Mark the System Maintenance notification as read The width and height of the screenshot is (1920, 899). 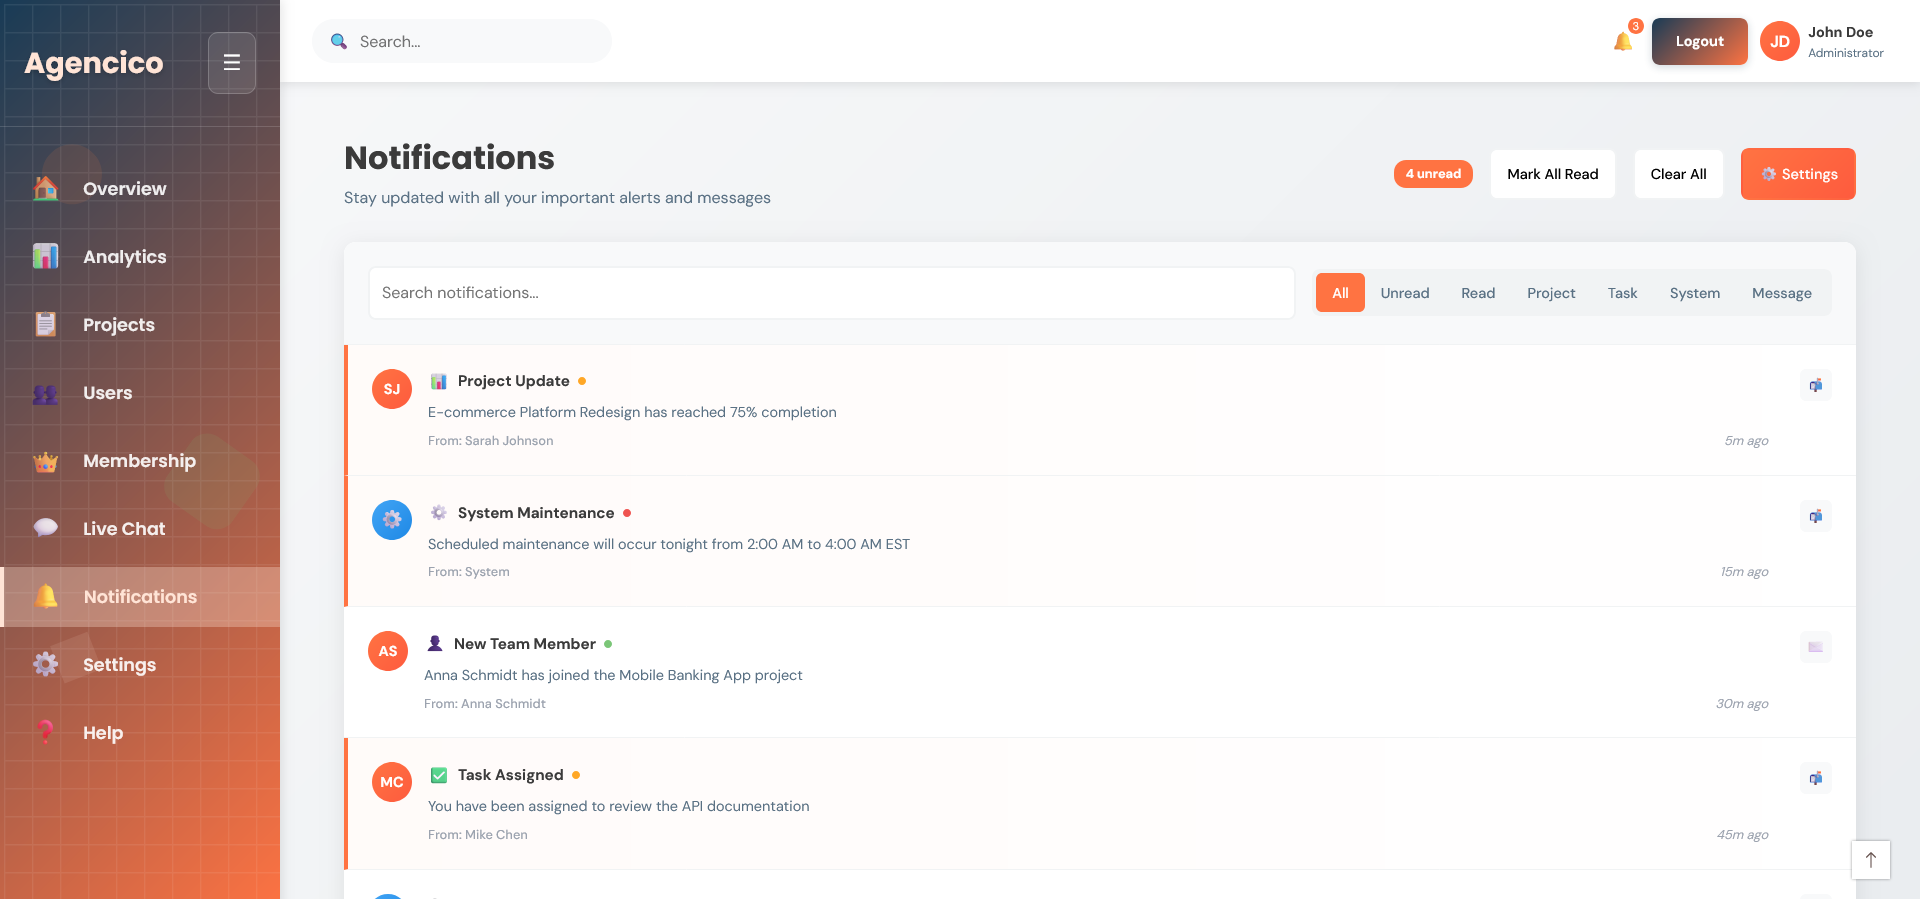pos(1816,516)
